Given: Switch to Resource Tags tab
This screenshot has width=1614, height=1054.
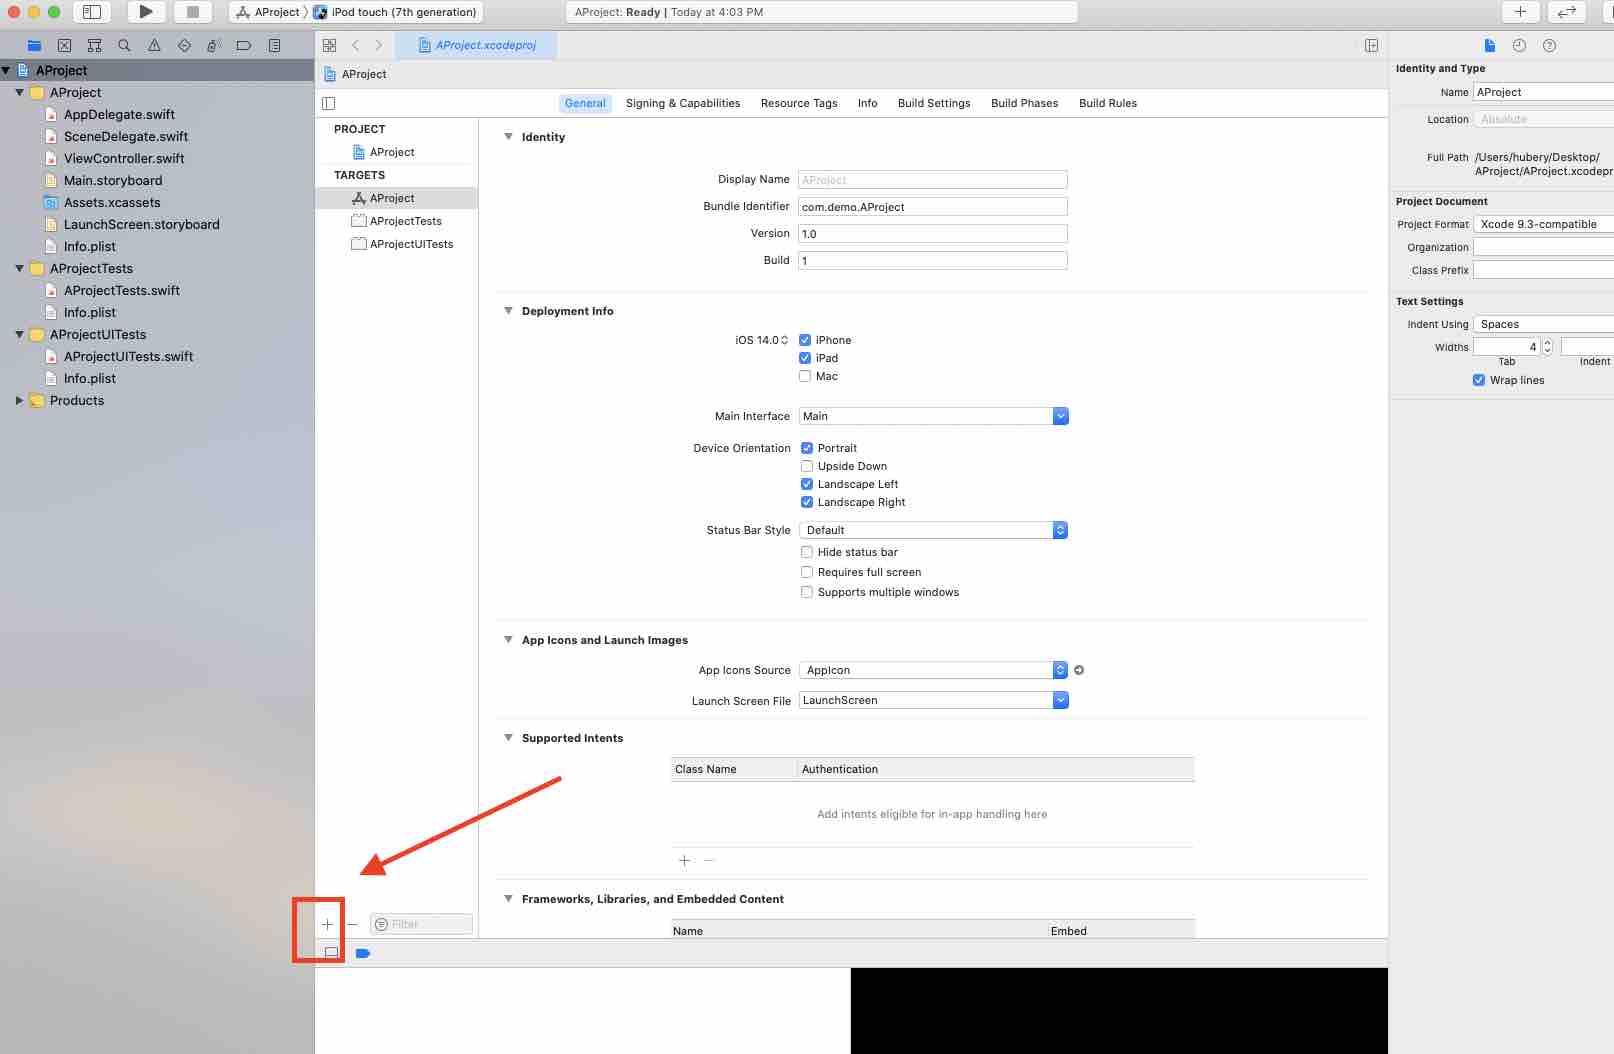Looking at the screenshot, I should coord(799,103).
